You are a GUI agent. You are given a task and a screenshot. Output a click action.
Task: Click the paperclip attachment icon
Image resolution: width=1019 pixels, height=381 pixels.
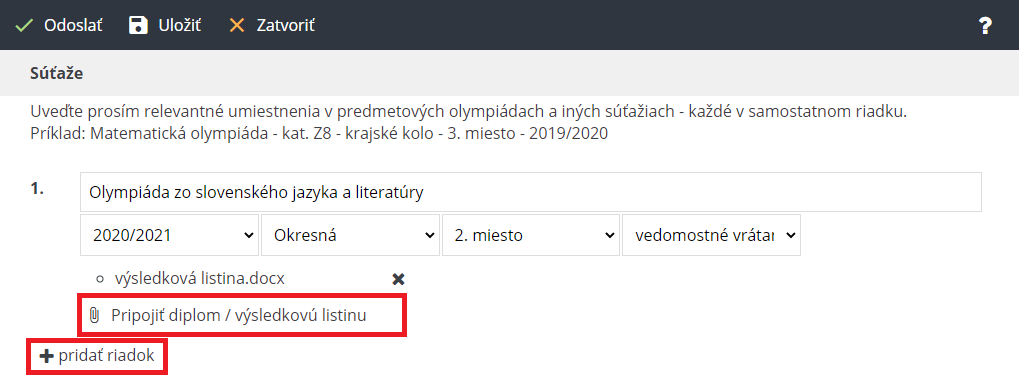(x=94, y=316)
